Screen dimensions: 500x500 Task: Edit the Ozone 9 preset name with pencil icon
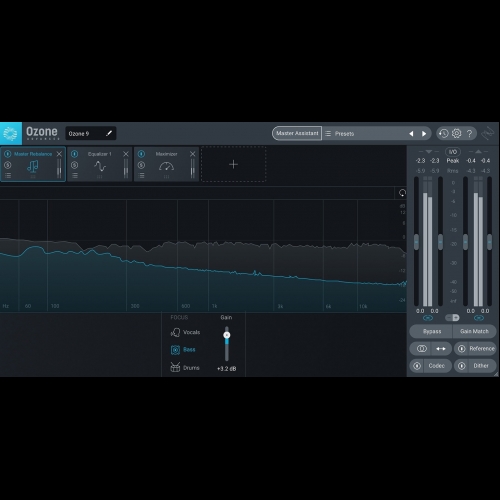coord(109,133)
